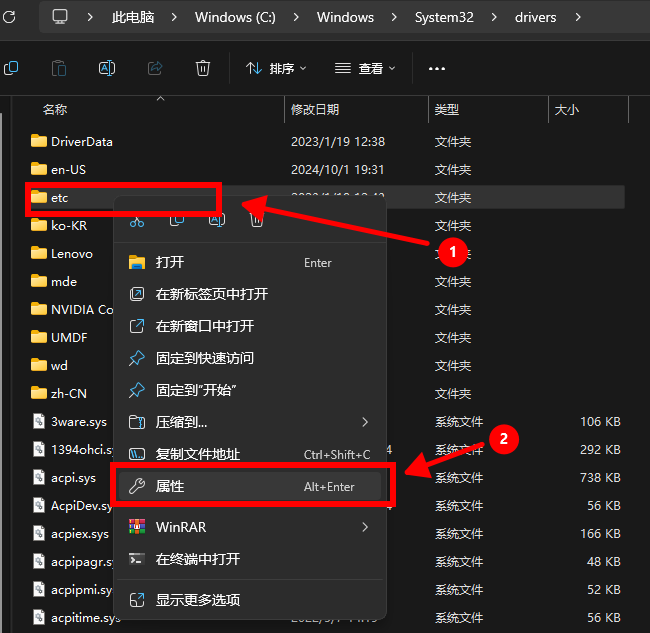
Task: Click the share icon in toolbar
Action: click(x=155, y=68)
